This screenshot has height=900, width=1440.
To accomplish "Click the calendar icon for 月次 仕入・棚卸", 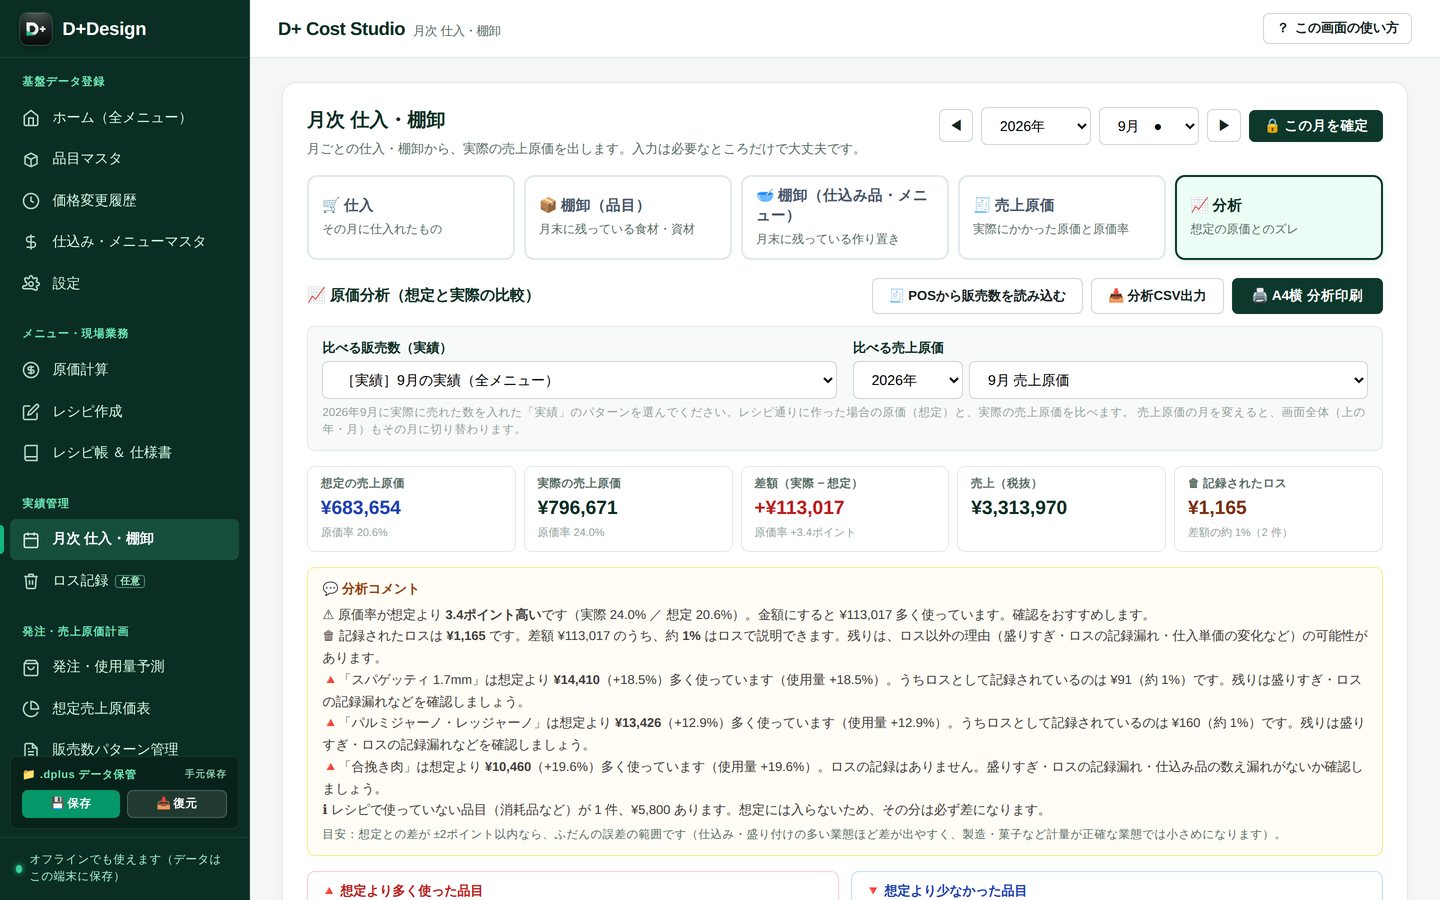I will point(31,539).
